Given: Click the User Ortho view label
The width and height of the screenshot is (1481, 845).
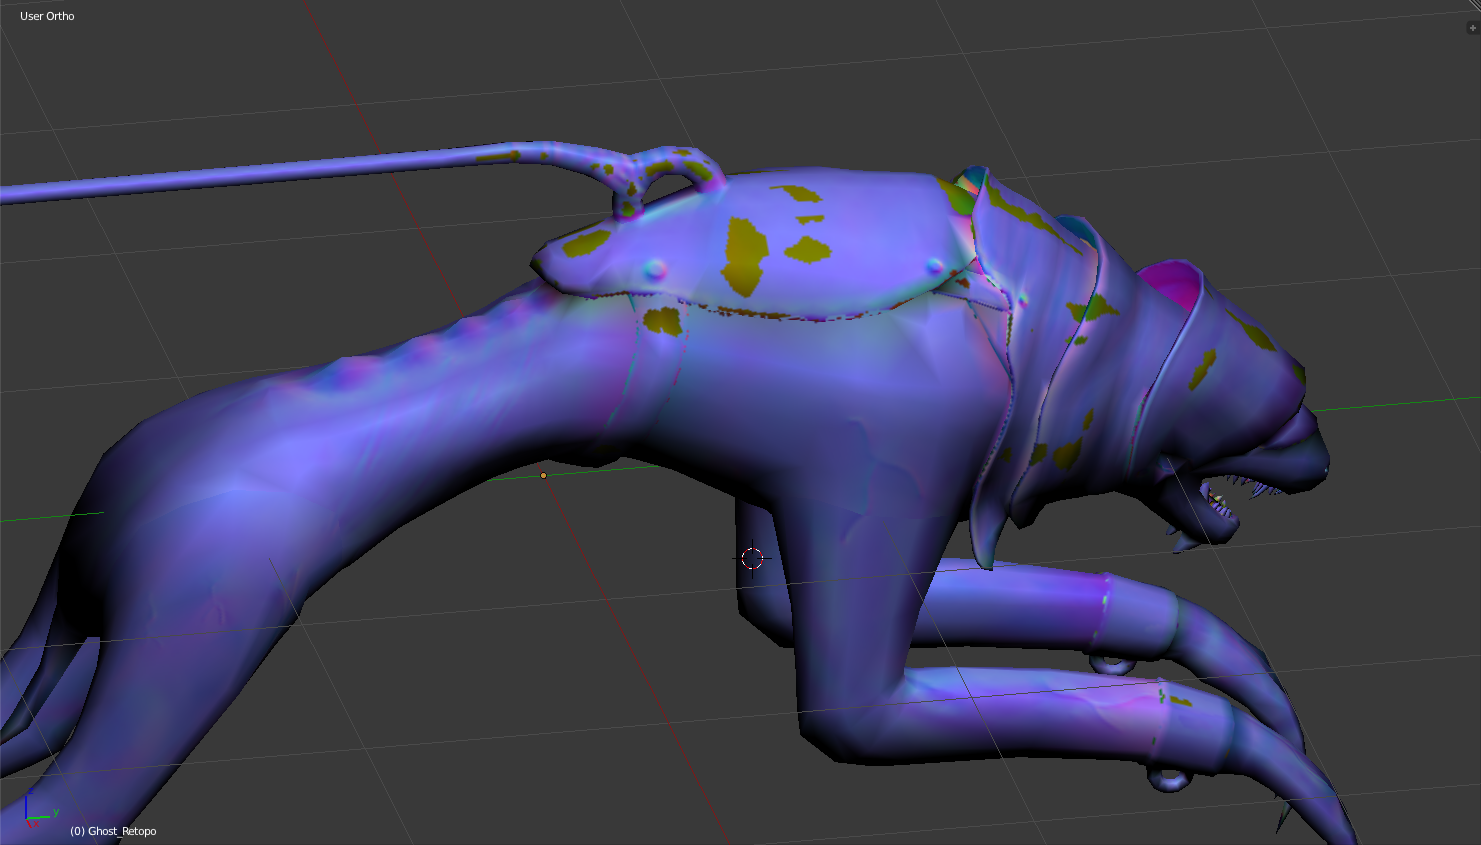Looking at the screenshot, I should (x=47, y=16).
